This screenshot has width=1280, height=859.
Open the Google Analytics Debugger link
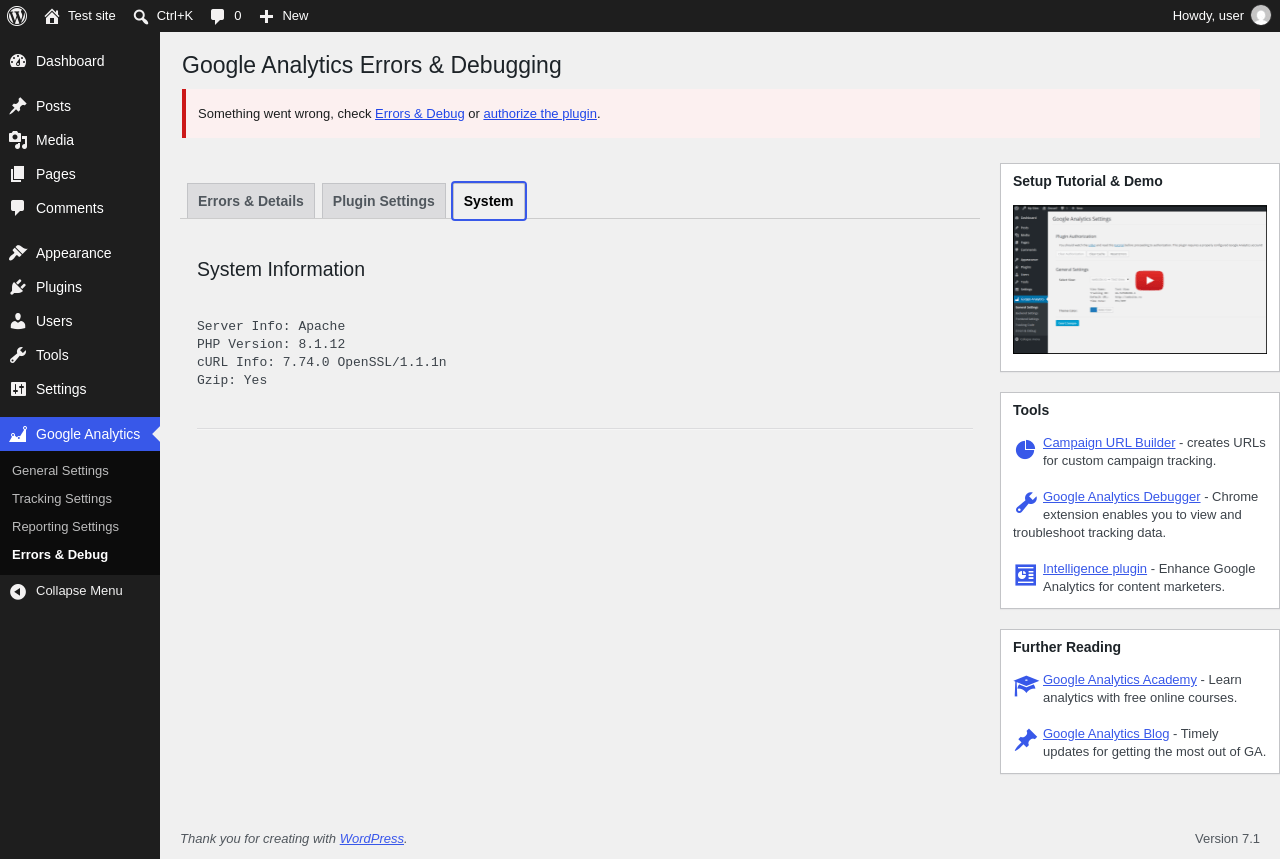point(1122,496)
